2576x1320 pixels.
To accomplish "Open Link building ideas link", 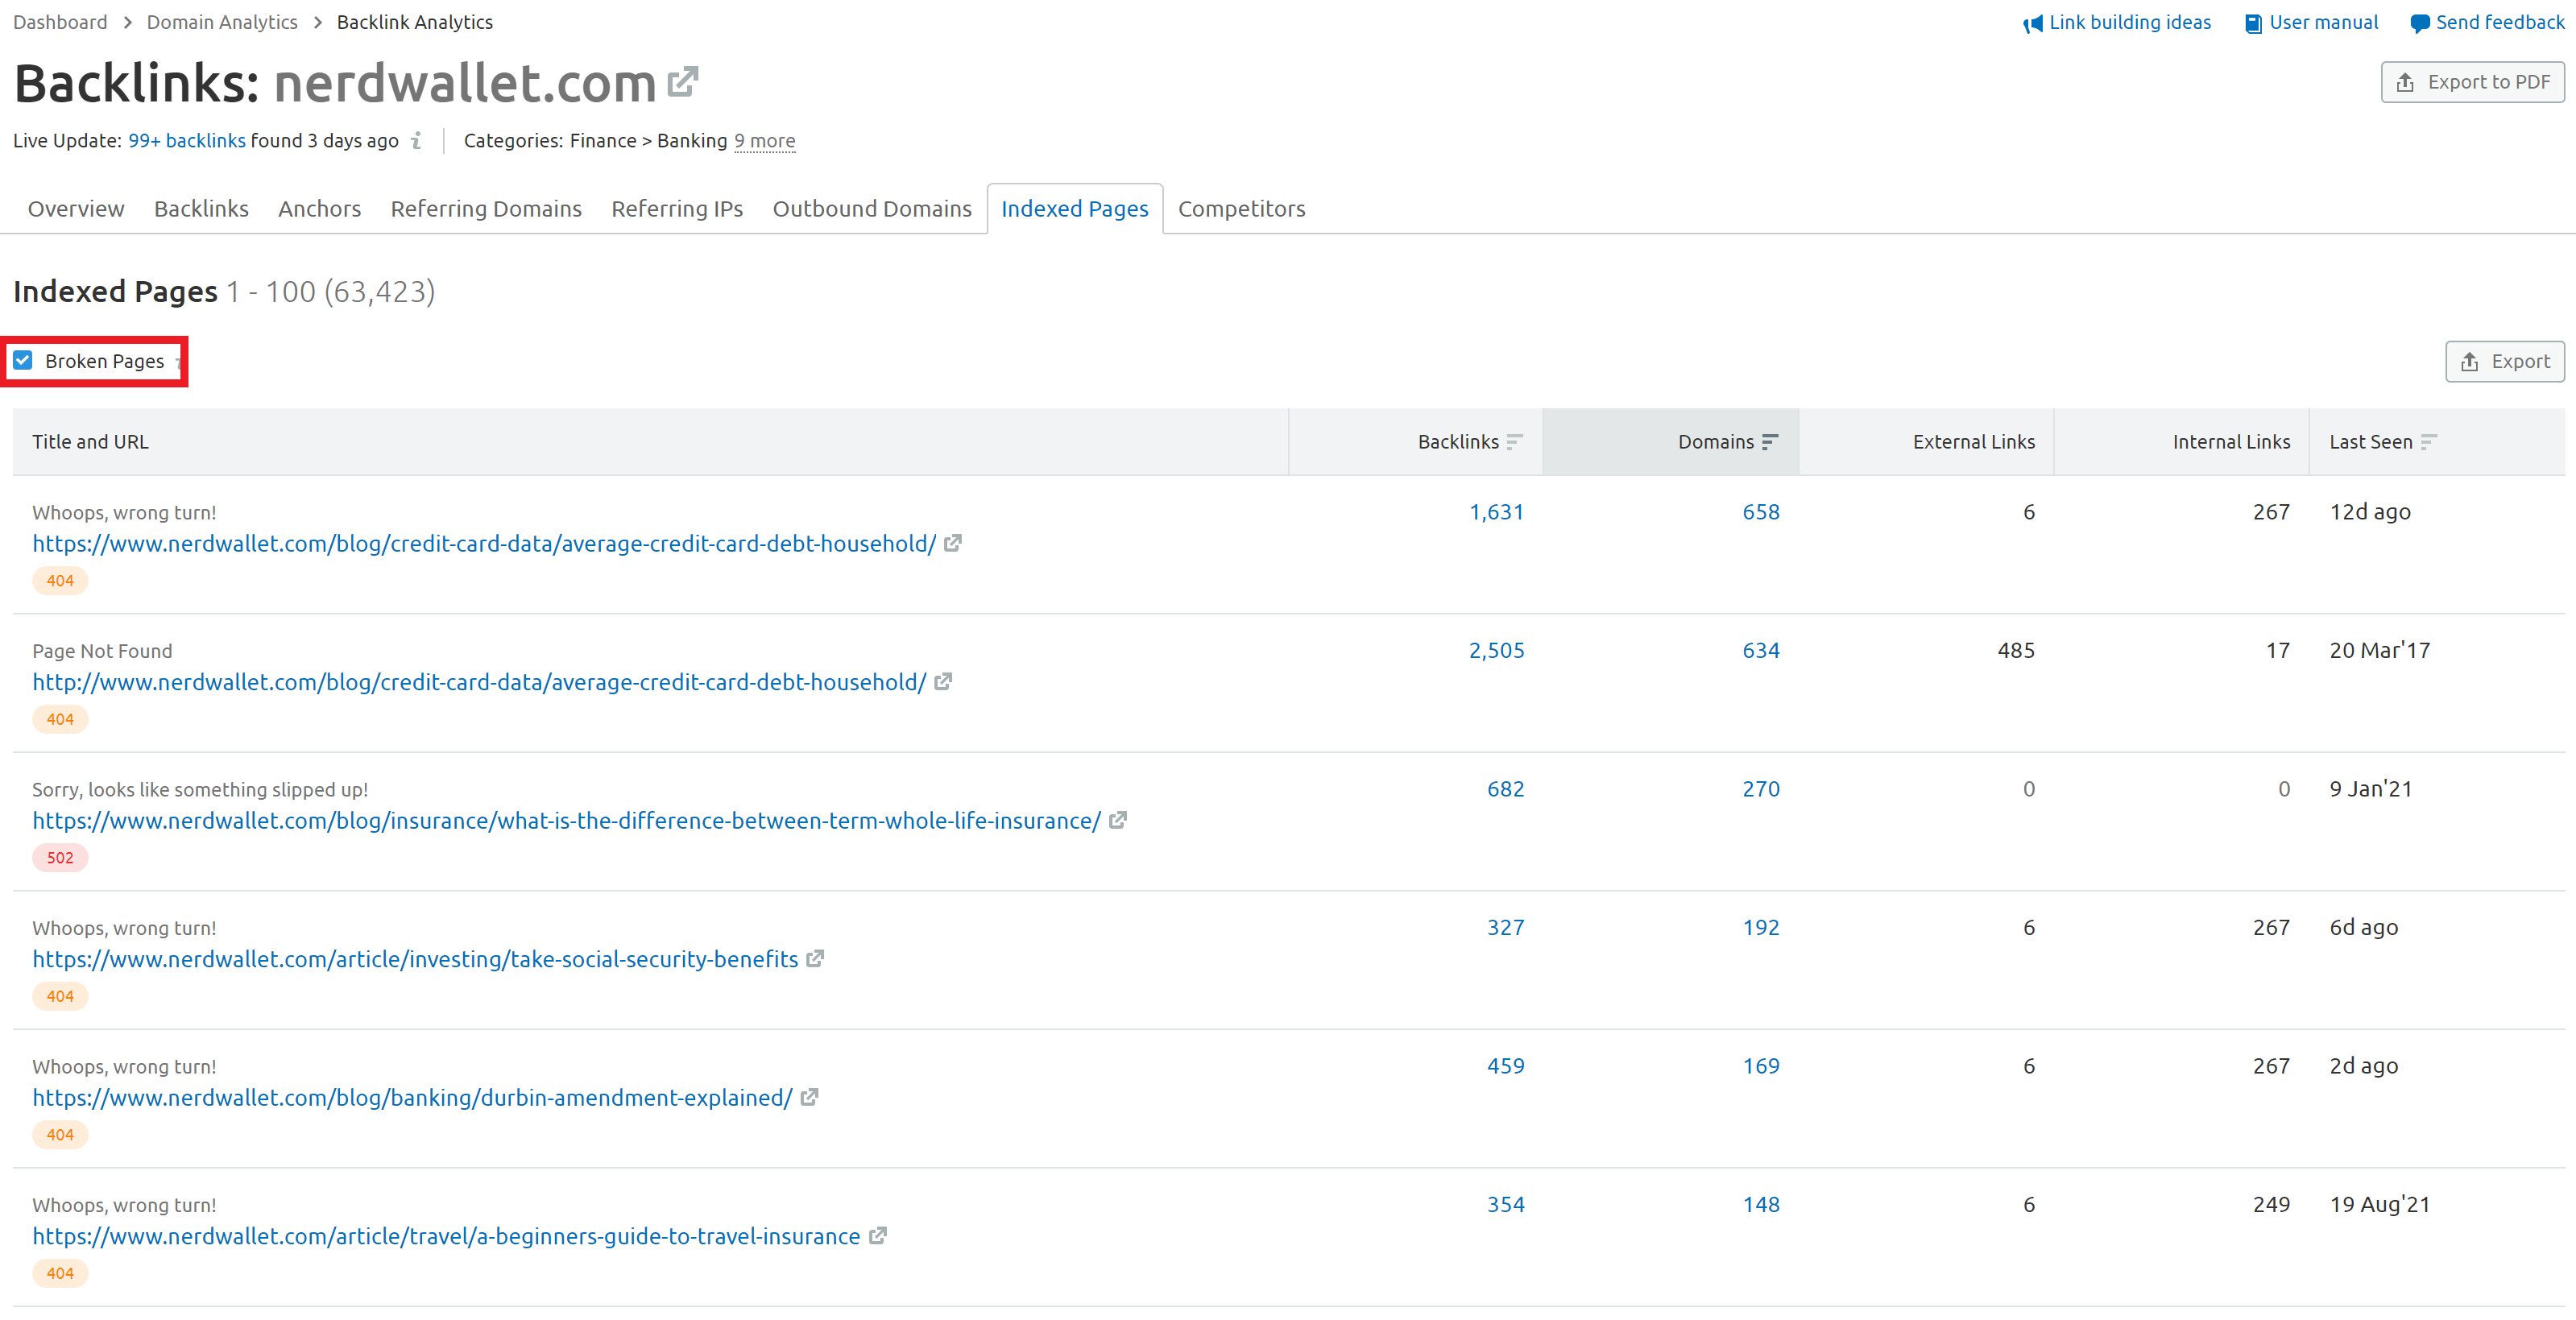I will [2116, 23].
